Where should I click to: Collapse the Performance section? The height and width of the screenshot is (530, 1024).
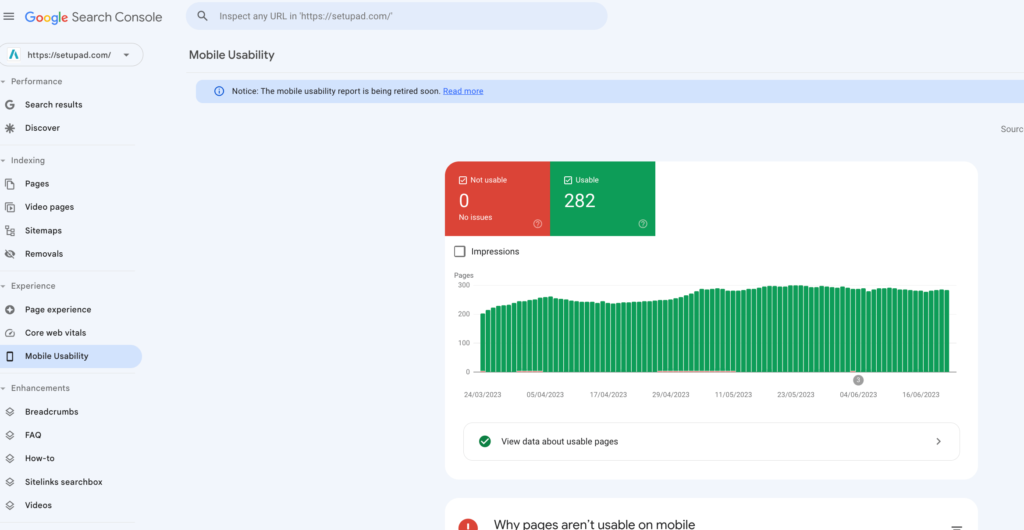(5, 82)
